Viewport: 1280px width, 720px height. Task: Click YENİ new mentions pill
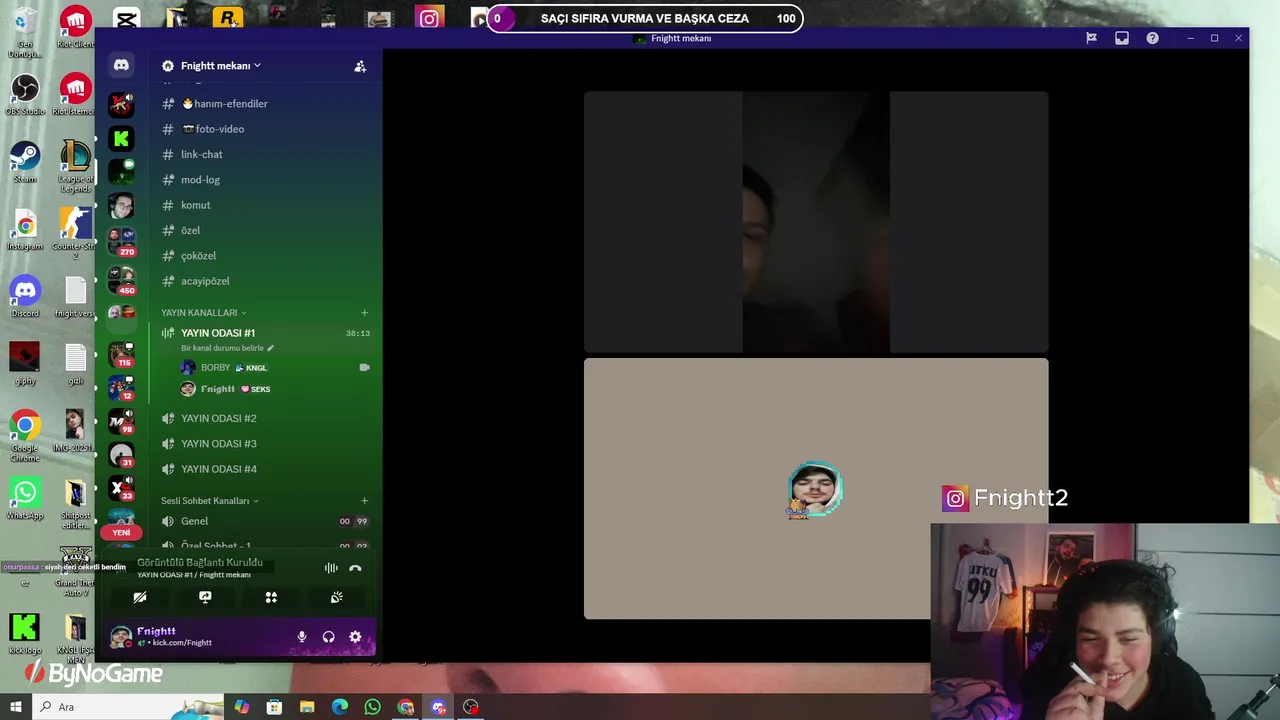click(121, 533)
